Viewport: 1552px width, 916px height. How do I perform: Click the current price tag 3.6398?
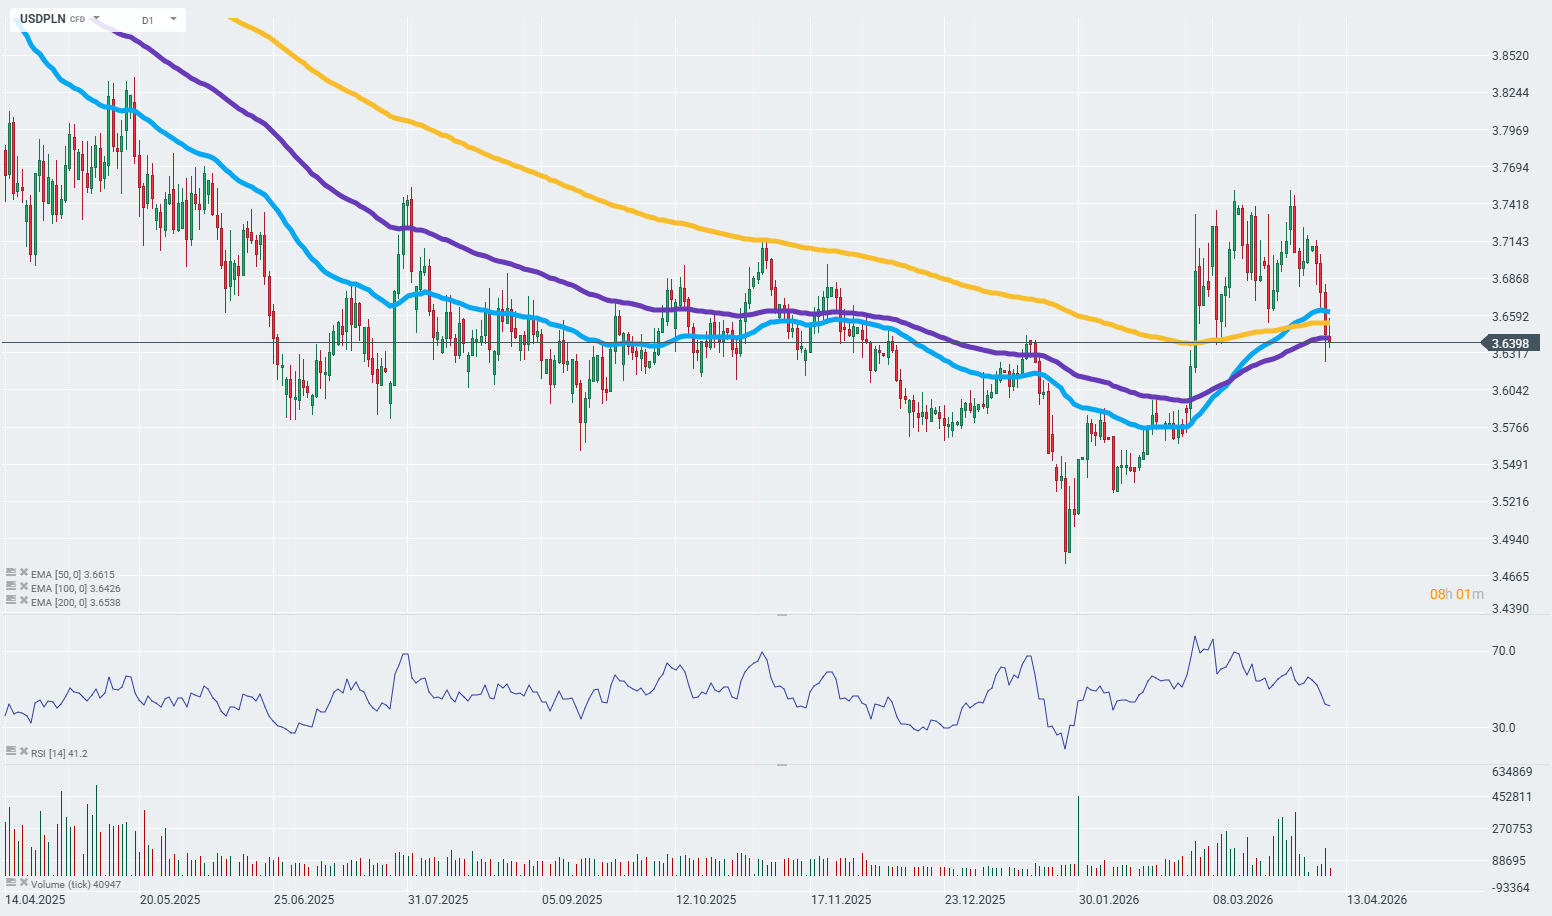click(x=1510, y=343)
